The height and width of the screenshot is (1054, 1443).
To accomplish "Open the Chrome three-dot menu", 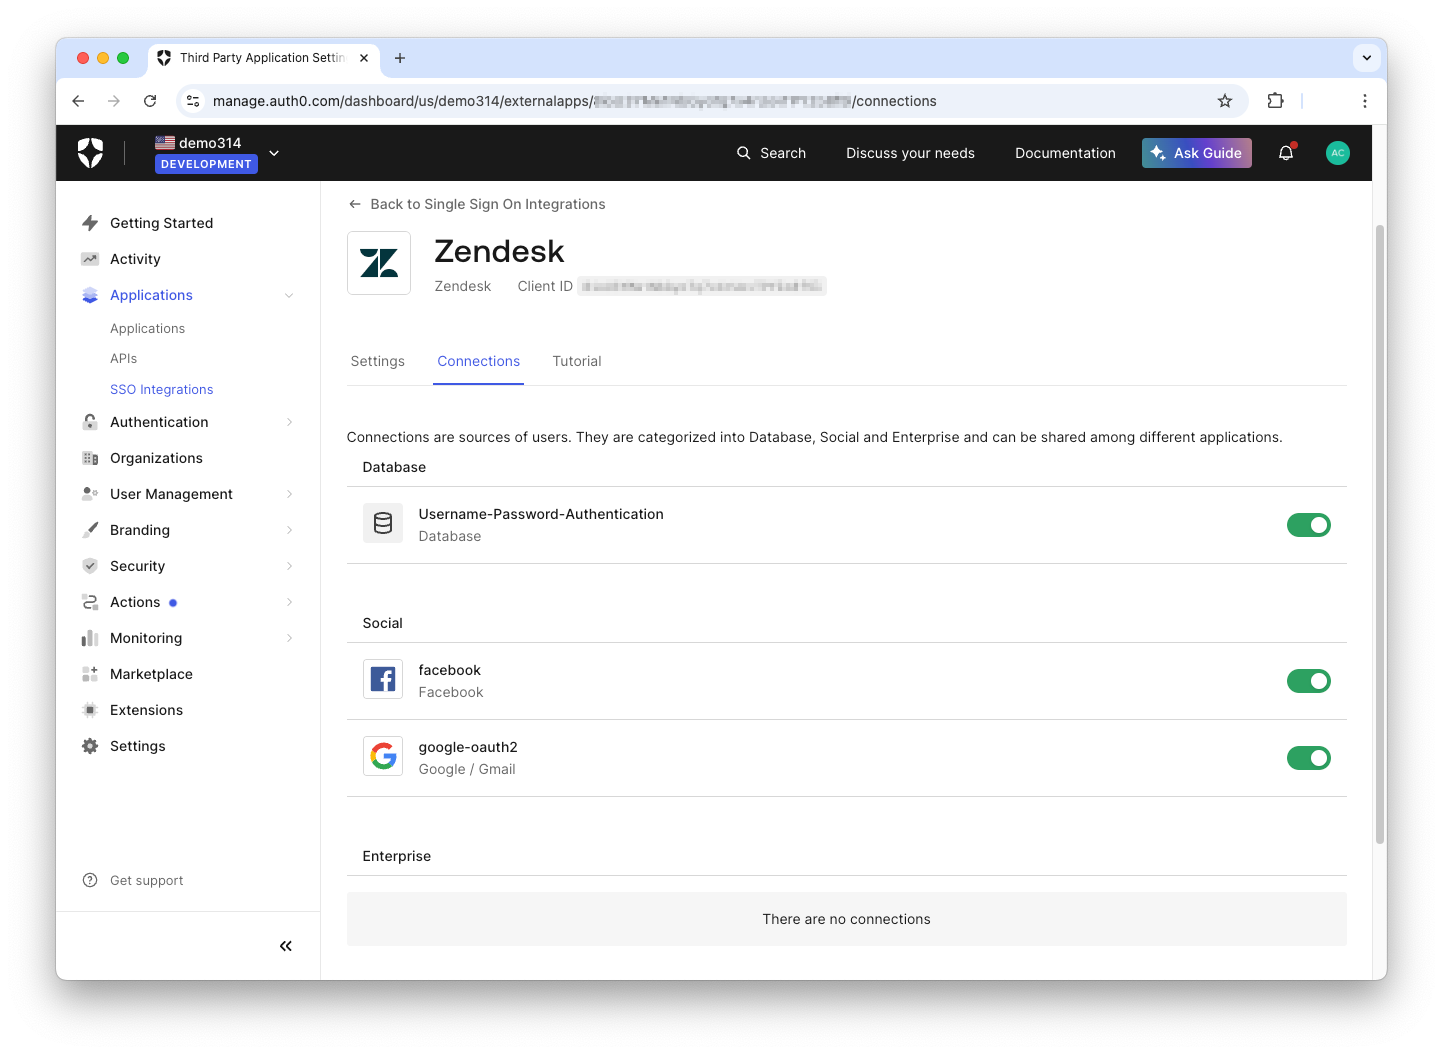I will coord(1364,101).
